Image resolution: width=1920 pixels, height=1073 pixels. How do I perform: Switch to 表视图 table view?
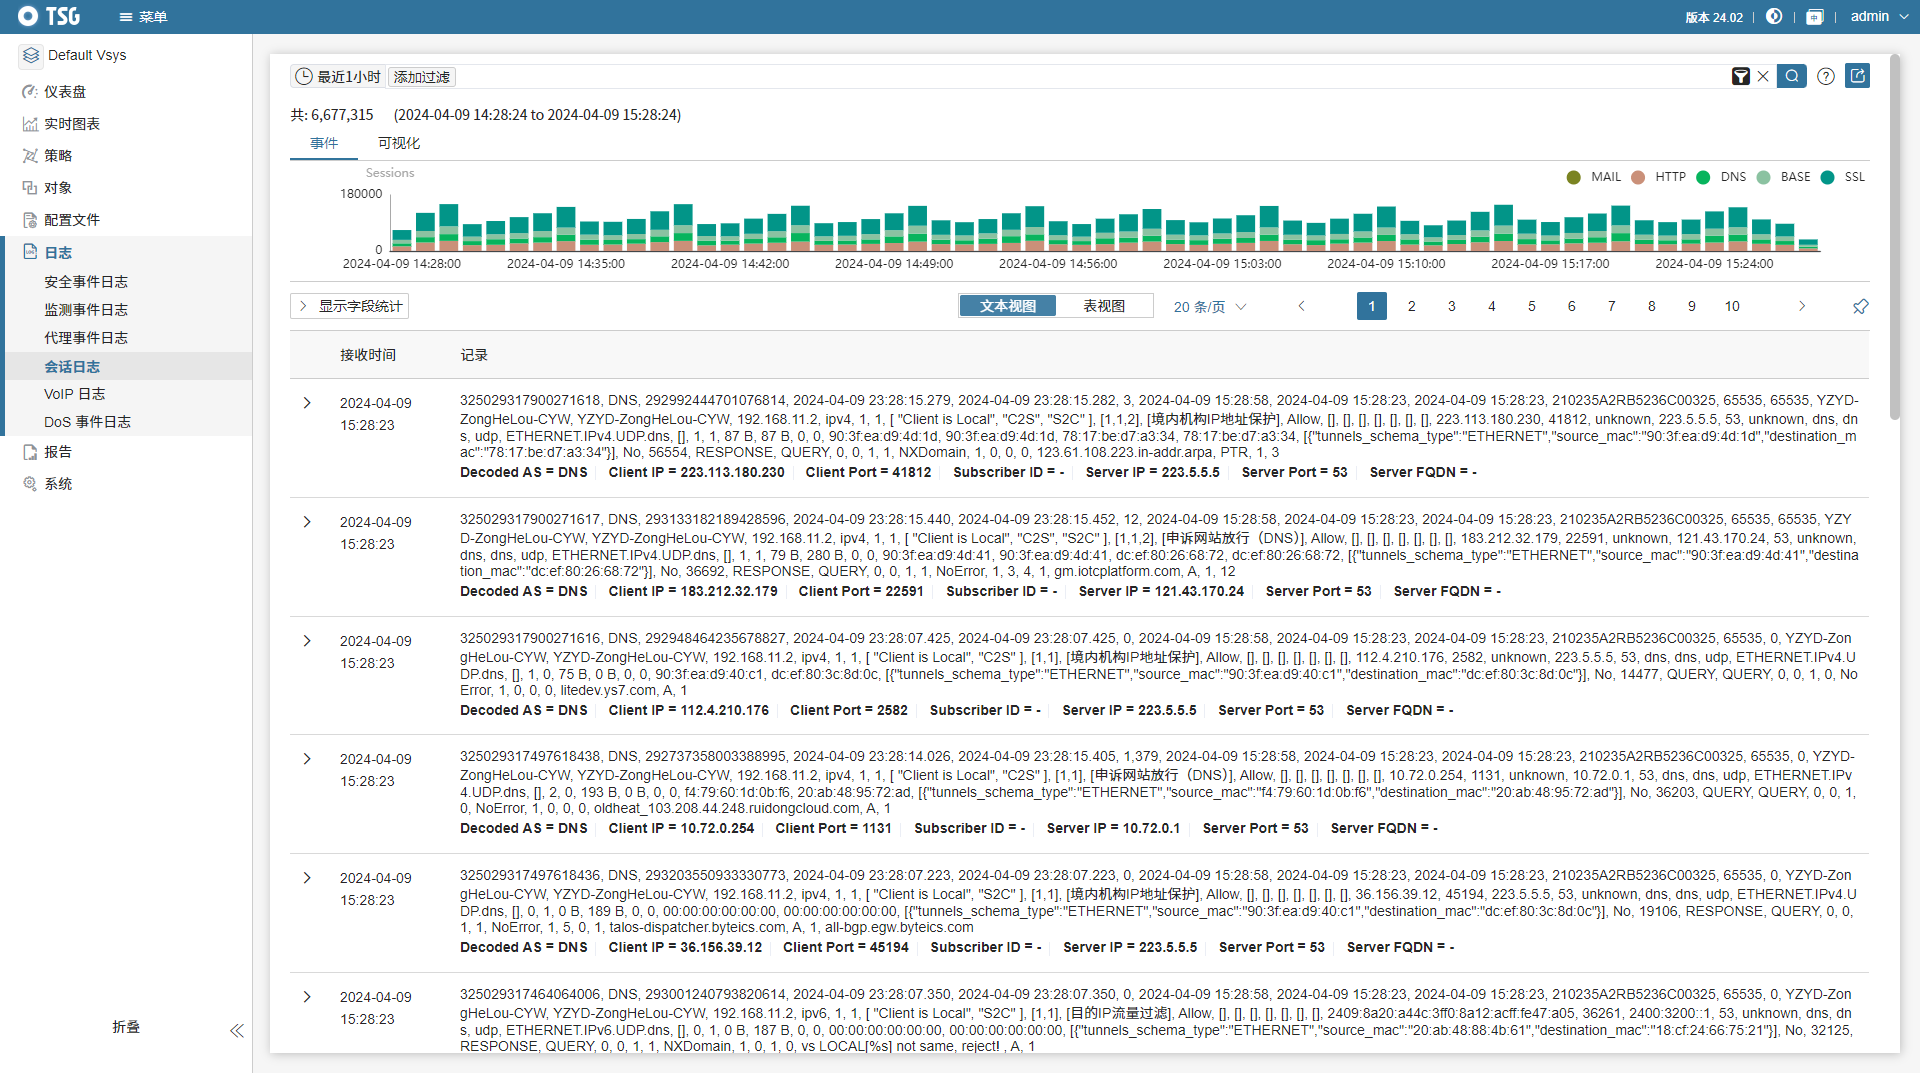point(1103,306)
